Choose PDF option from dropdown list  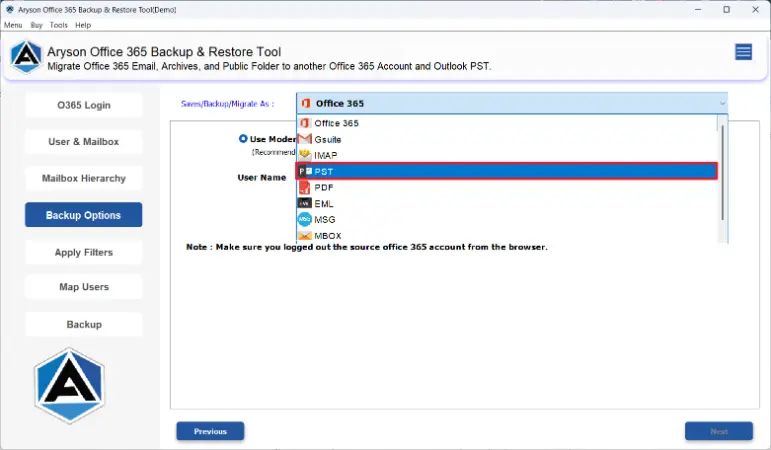tap(507, 187)
